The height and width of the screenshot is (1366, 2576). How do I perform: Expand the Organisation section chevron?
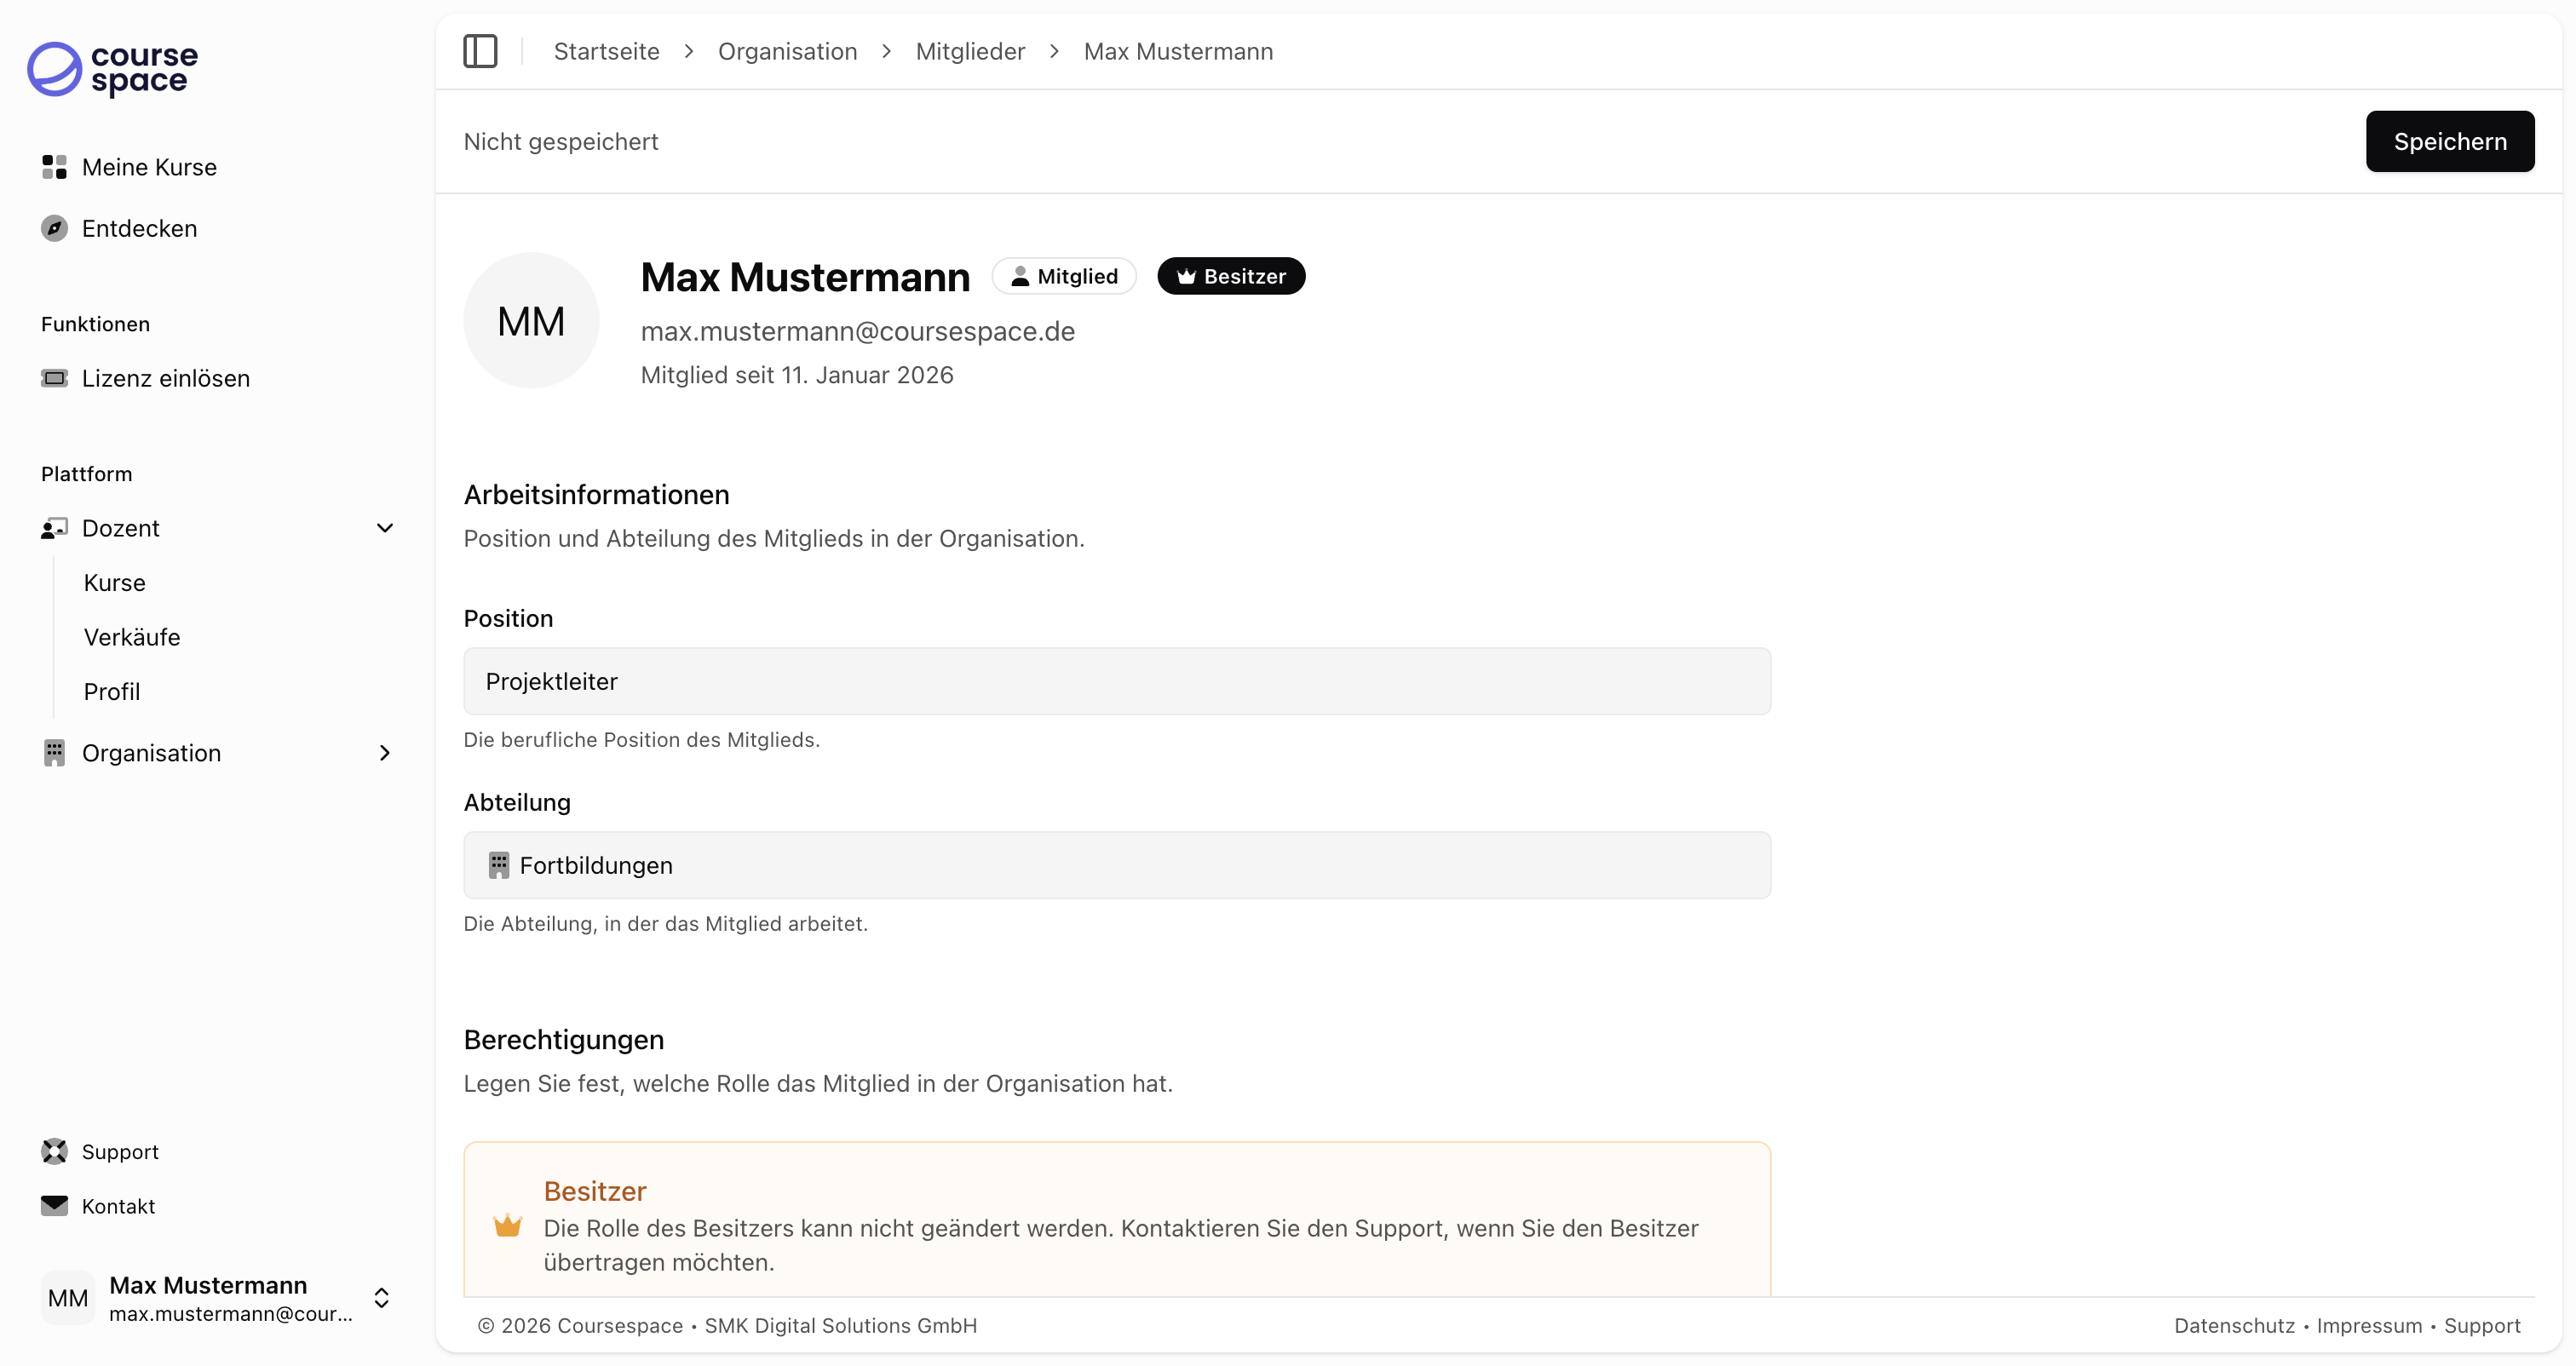click(x=385, y=753)
